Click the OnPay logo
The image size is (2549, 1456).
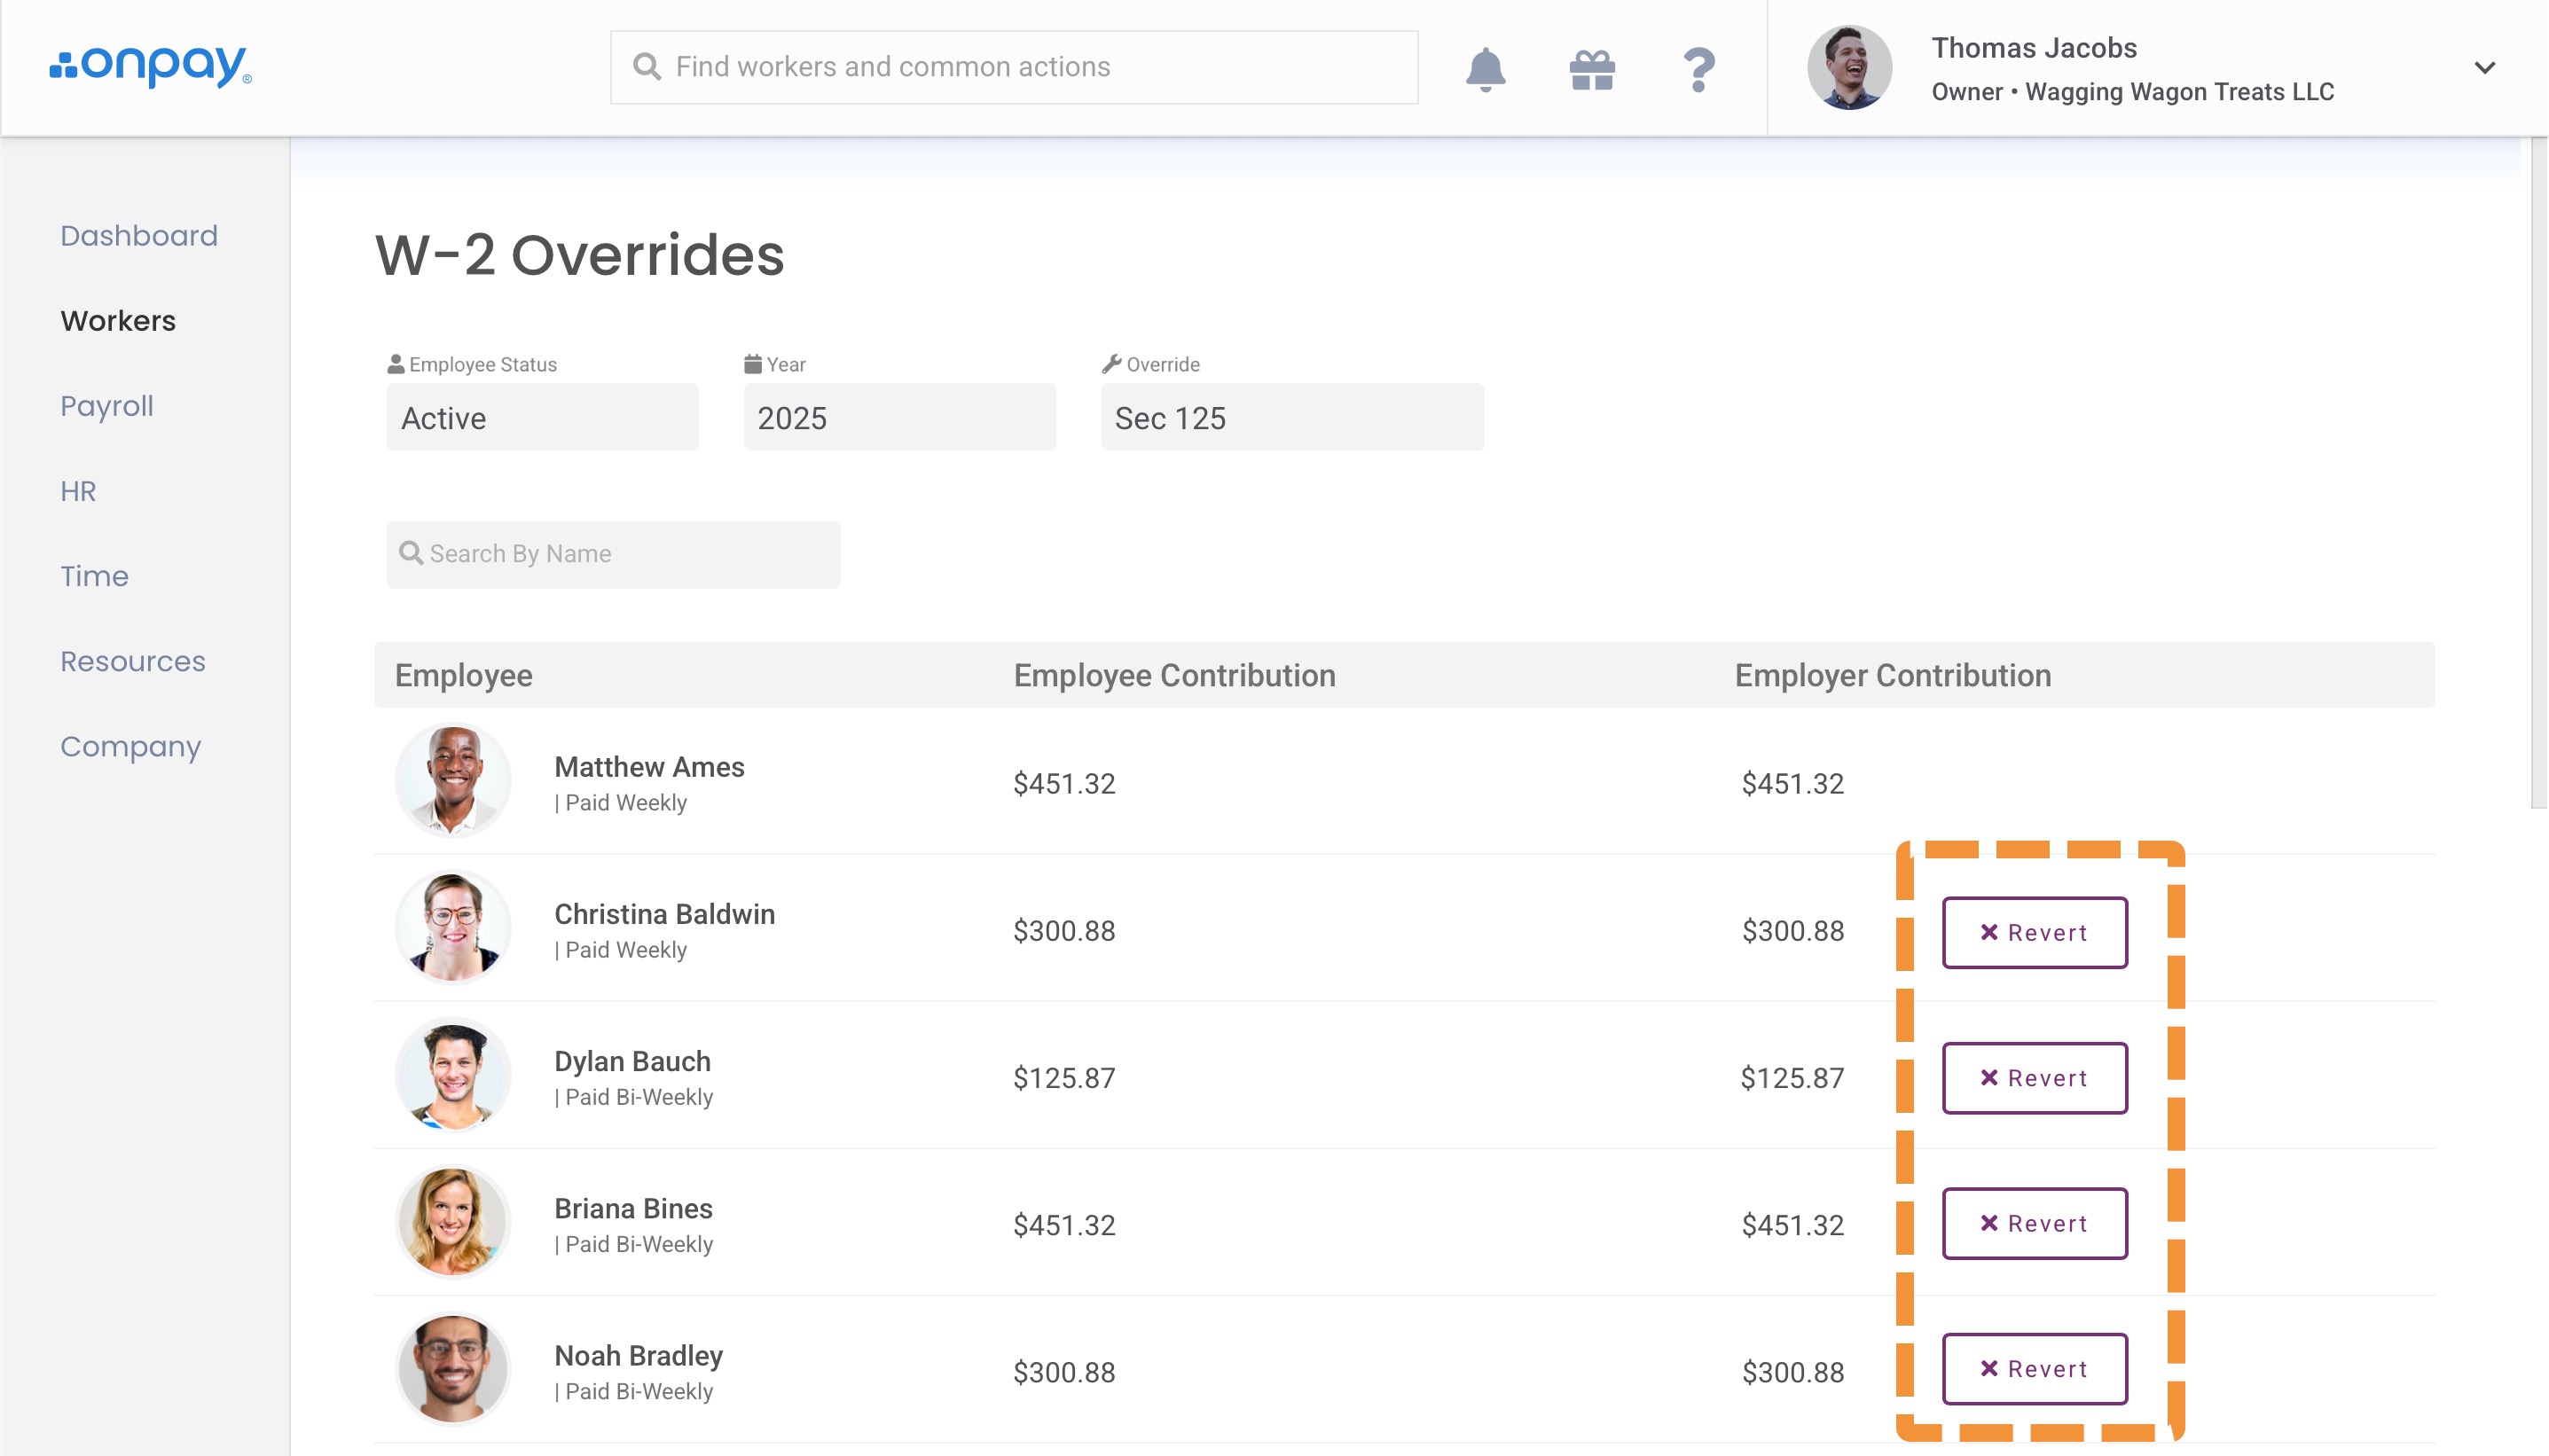[150, 66]
